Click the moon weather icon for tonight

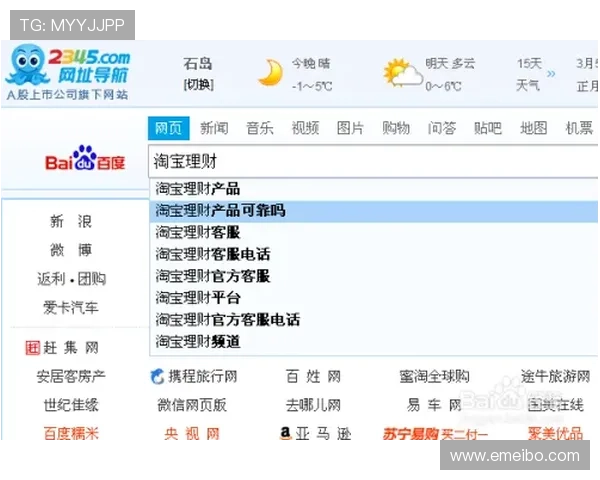click(271, 72)
